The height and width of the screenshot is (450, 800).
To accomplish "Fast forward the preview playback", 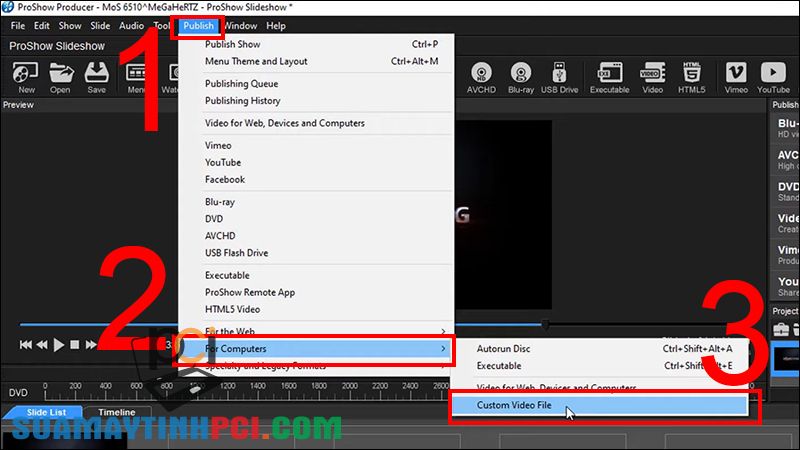I will 90,345.
